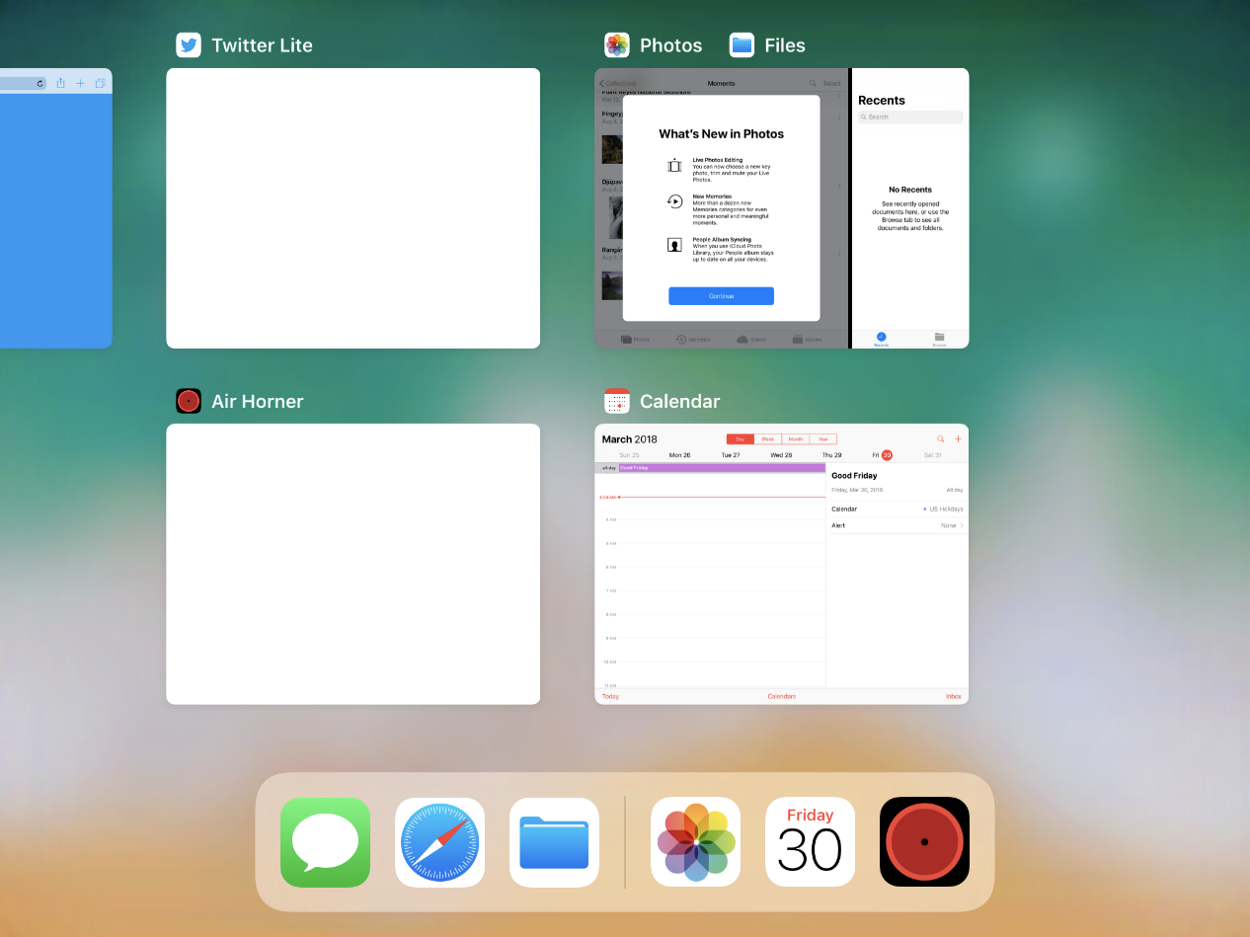
Task: Select the Year view in Calendar card
Action: click(823, 439)
